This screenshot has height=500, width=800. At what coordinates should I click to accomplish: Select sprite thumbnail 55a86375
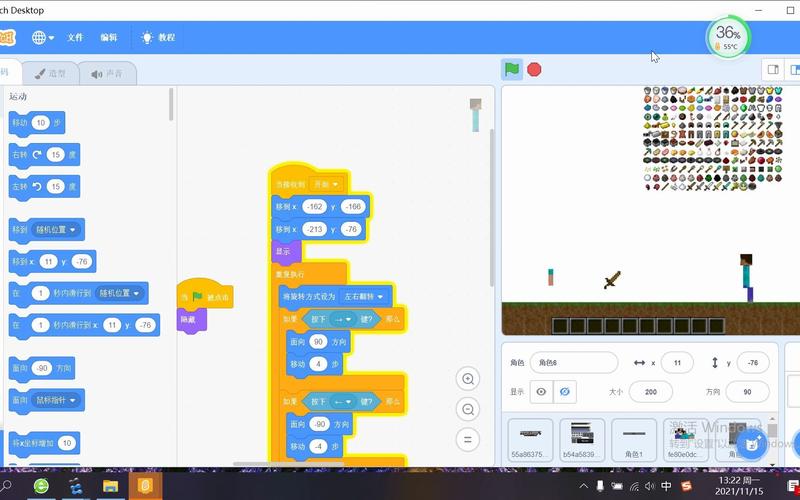530,440
